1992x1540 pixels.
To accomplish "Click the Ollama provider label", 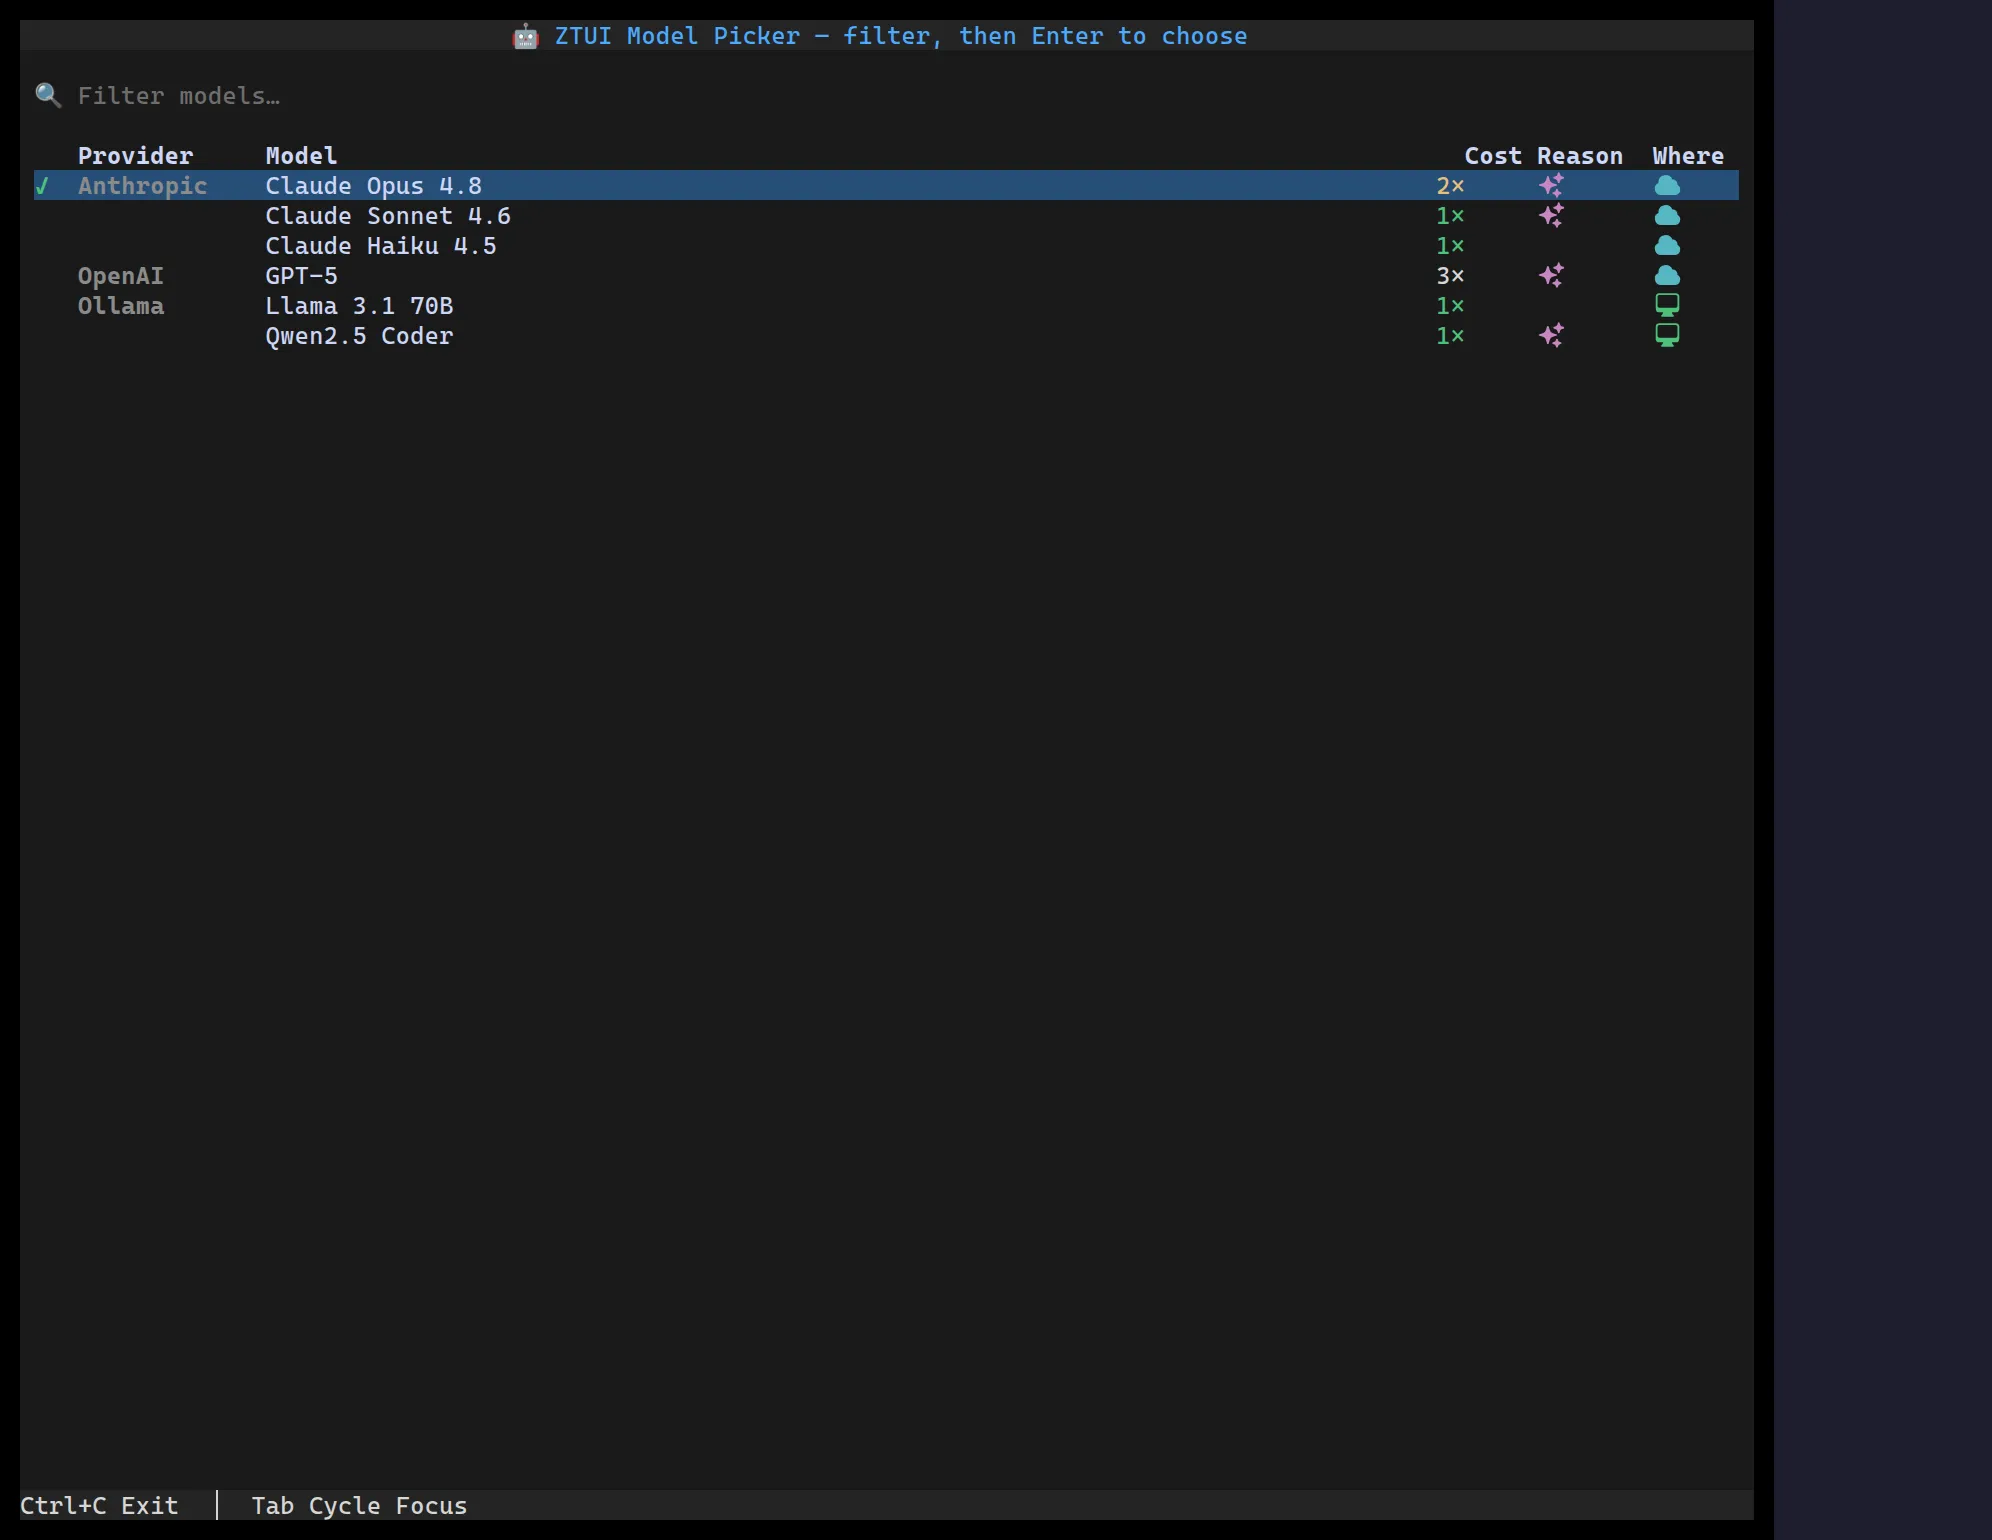I will click(121, 306).
